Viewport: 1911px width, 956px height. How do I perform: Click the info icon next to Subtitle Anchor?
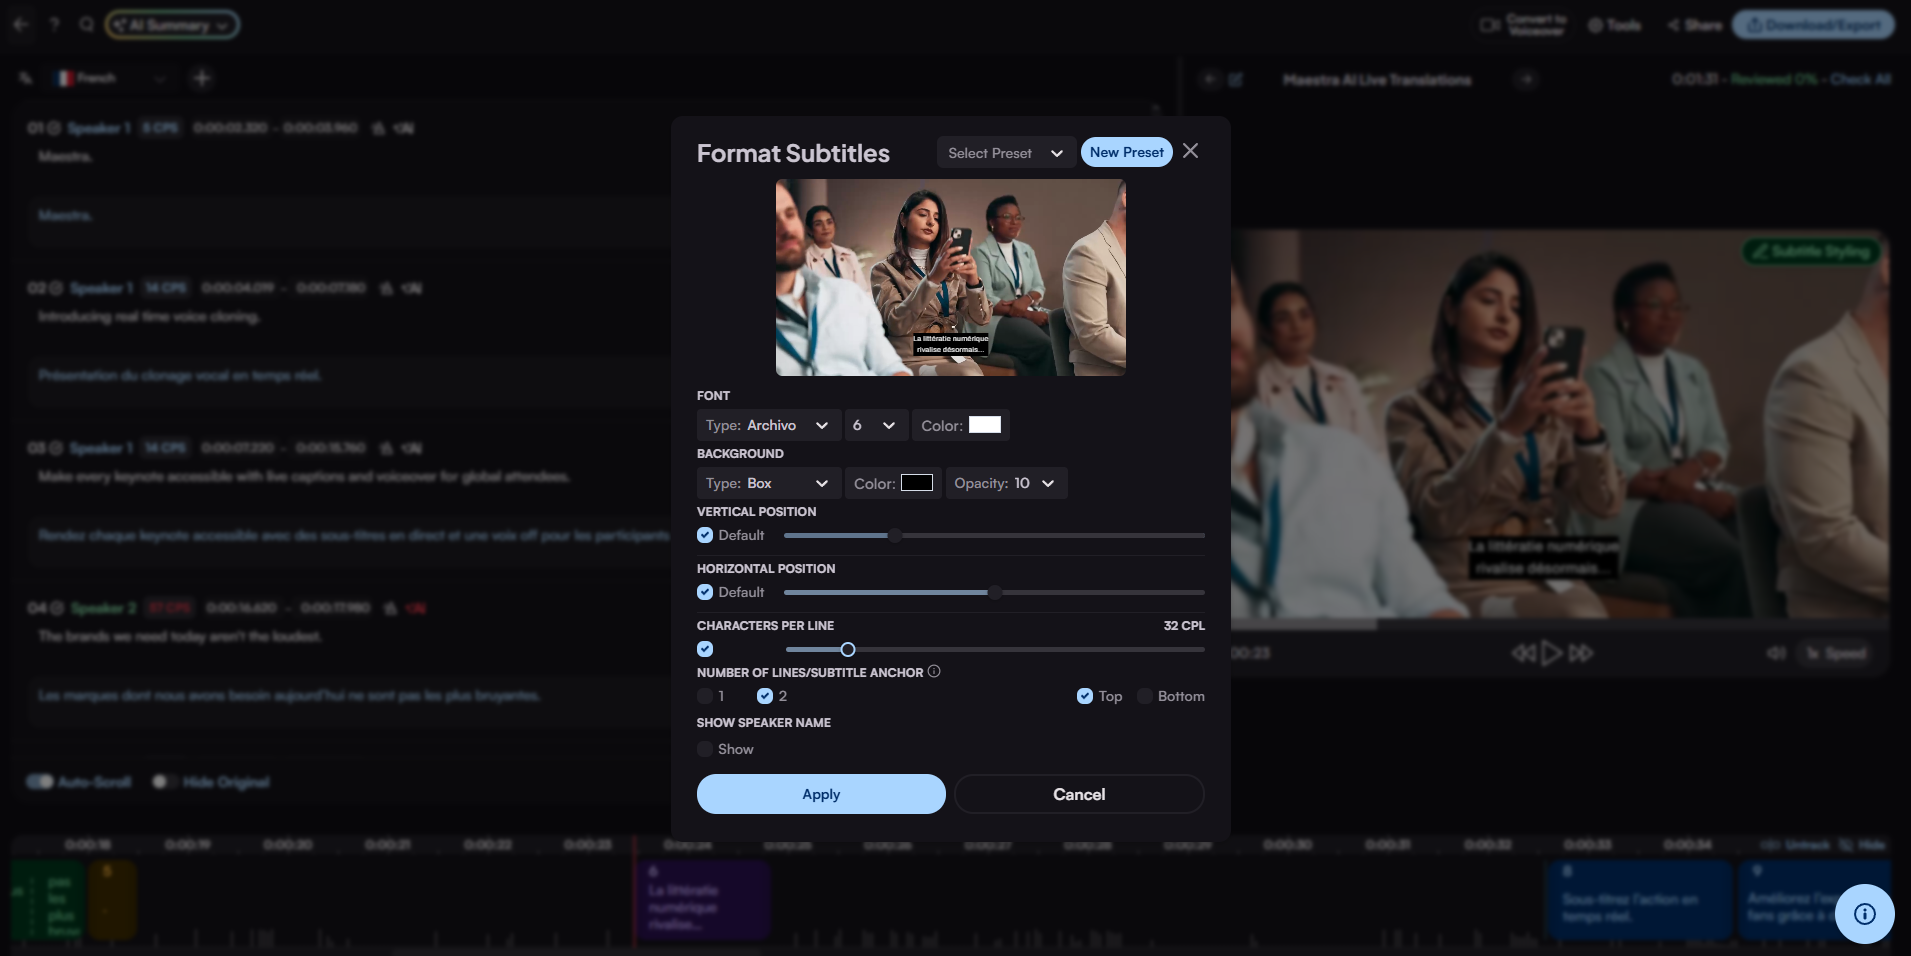tap(934, 672)
